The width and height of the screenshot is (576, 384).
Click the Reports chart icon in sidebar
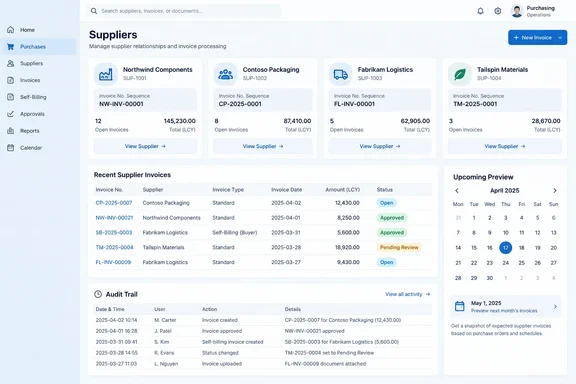(x=11, y=131)
